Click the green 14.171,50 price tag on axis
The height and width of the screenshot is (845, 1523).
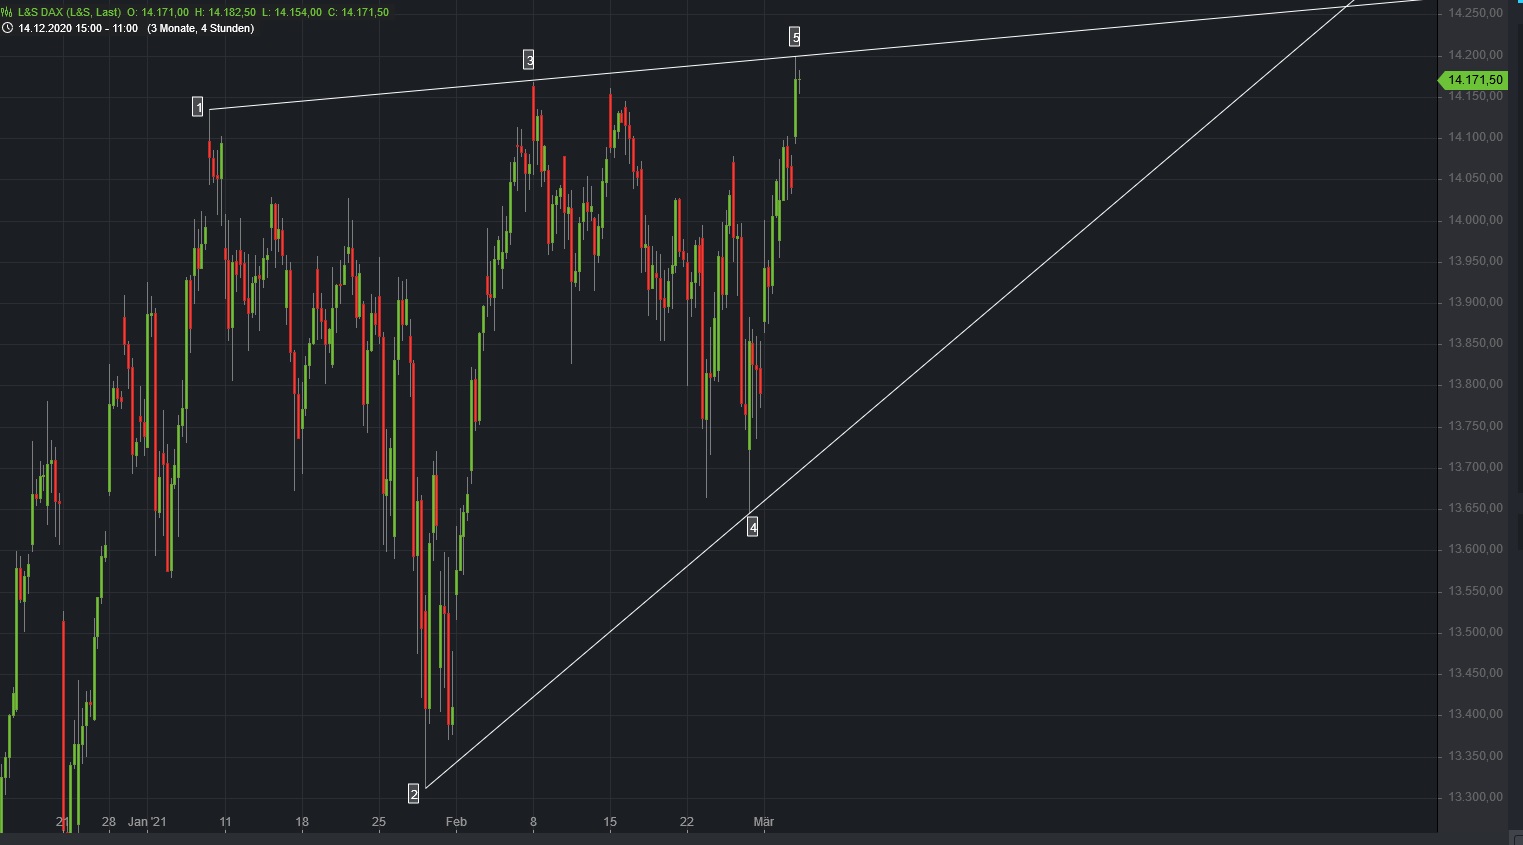tap(1473, 79)
